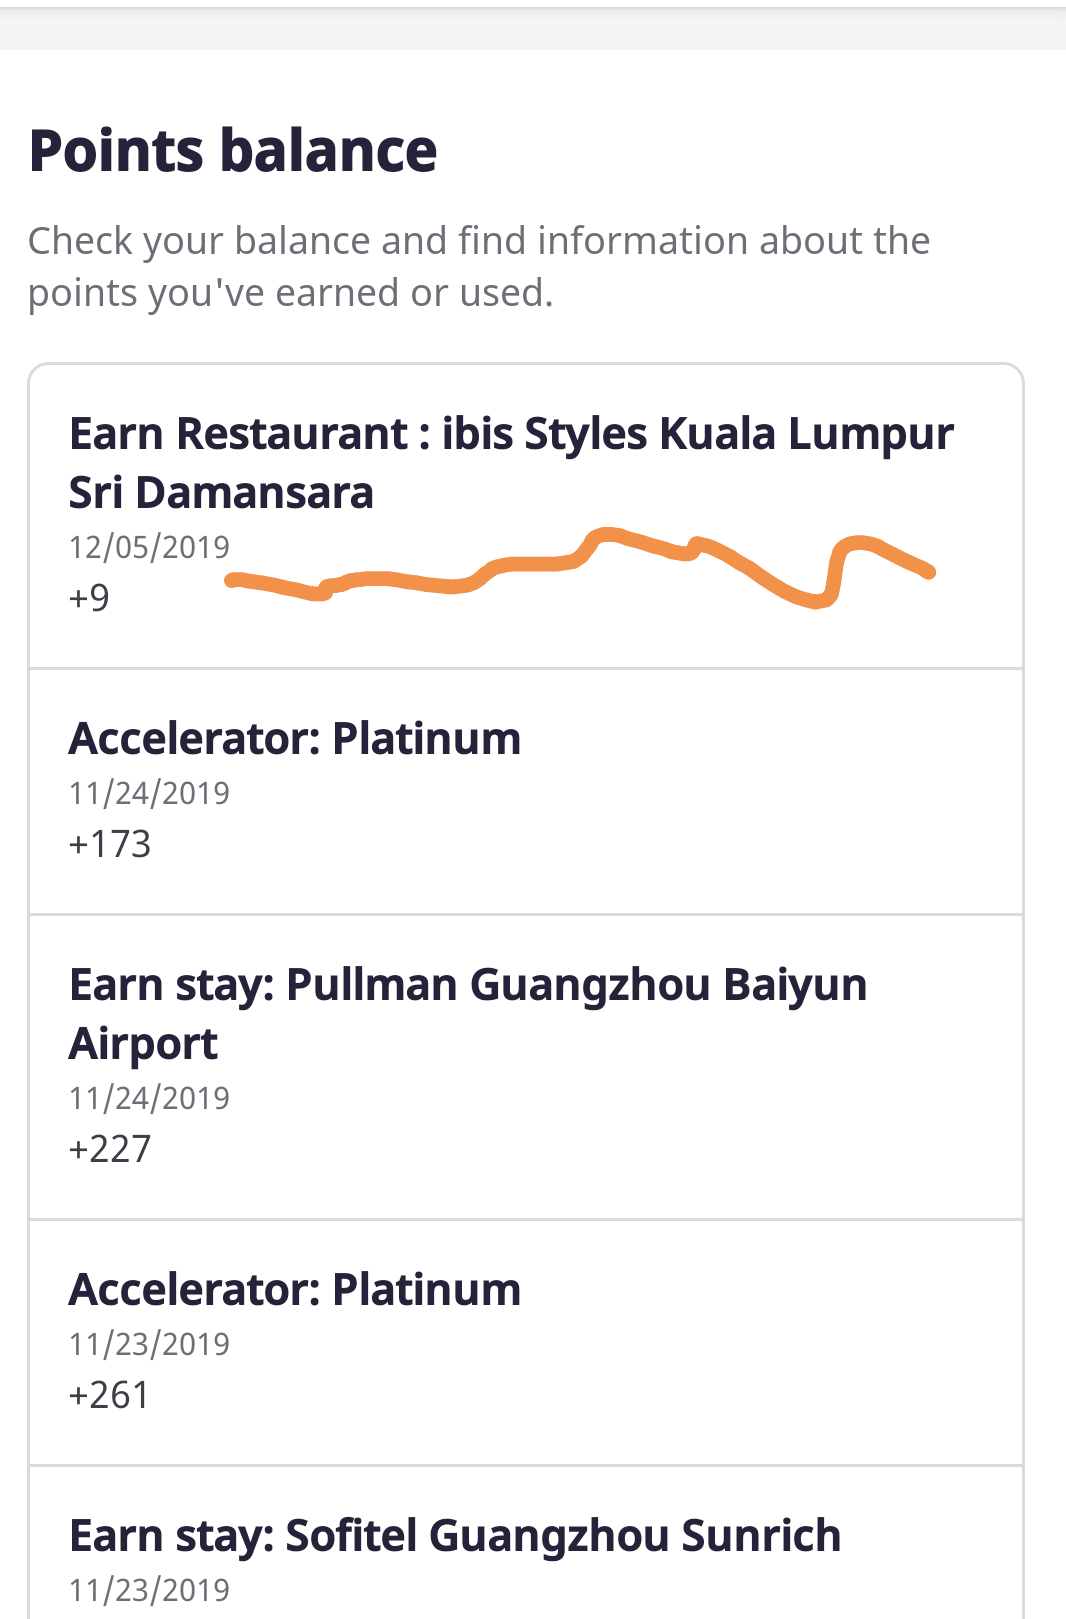
Task: Click the date above the +227 amount
Action: pos(149,1098)
